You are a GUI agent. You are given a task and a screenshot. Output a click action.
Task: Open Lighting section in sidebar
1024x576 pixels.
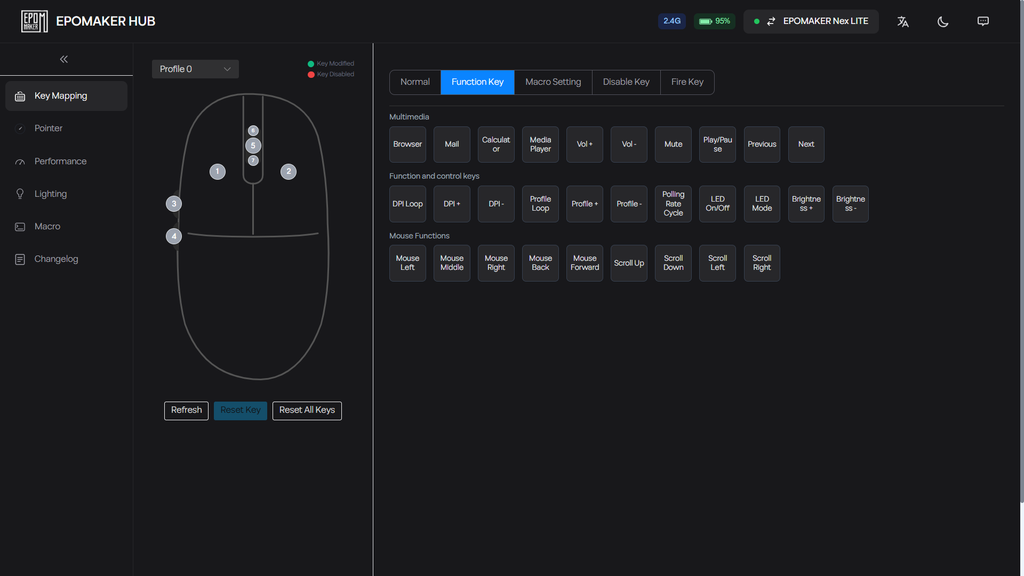click(x=66, y=194)
